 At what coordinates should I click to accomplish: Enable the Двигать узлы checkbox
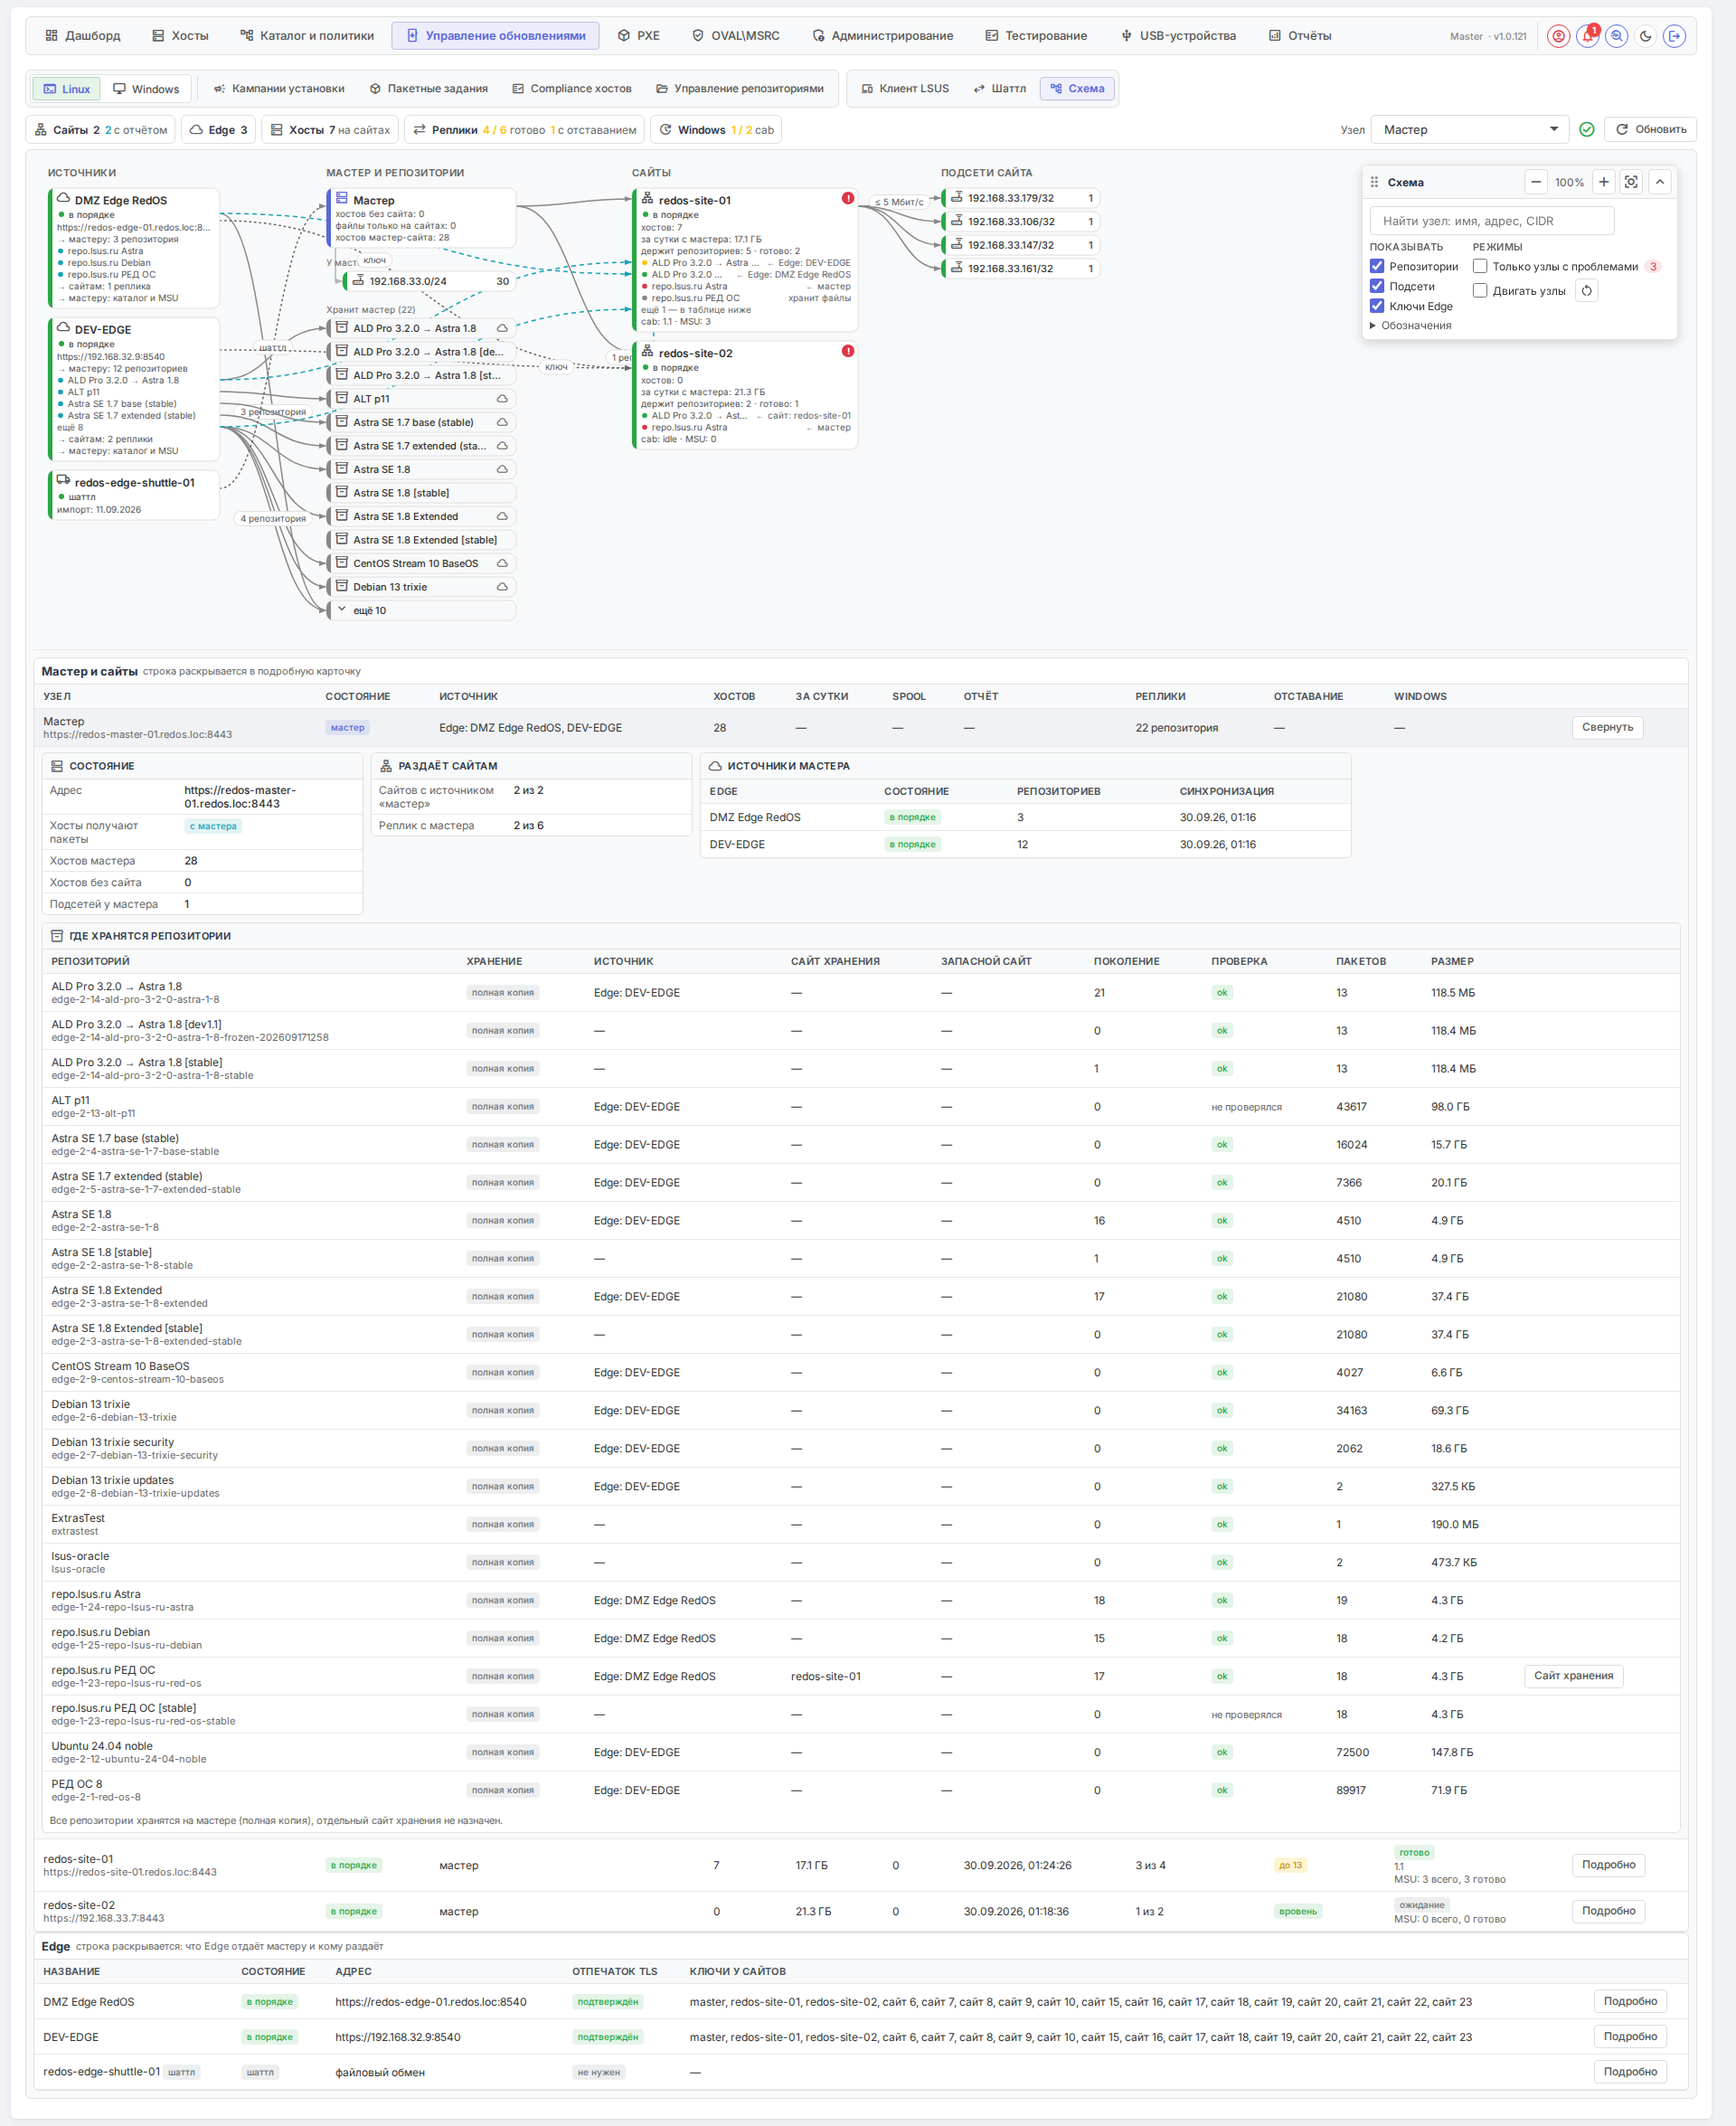pos(1480,290)
